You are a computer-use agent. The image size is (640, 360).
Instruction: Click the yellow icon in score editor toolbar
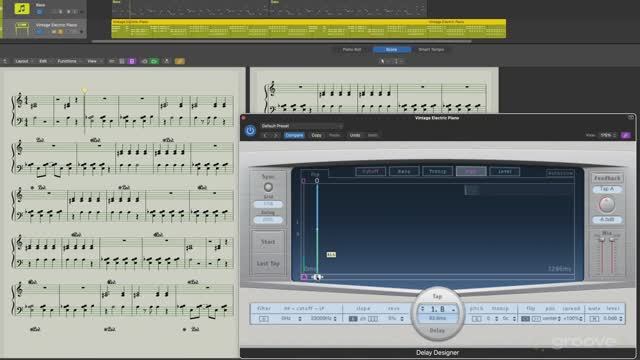point(180,61)
